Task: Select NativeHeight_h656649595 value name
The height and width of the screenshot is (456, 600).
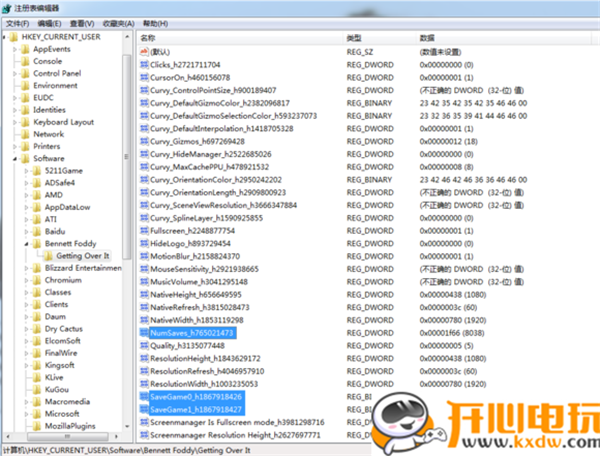Action: tap(196, 295)
